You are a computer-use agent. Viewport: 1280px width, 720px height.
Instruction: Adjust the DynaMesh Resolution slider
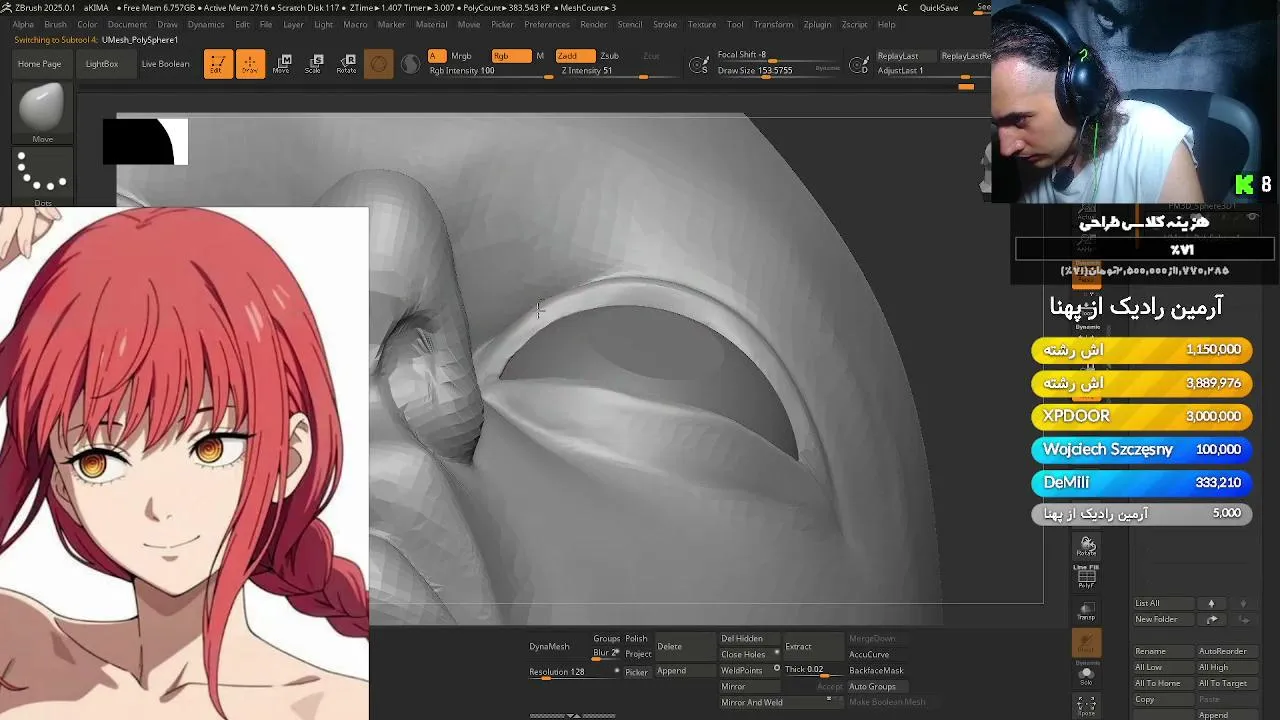tap(574, 672)
